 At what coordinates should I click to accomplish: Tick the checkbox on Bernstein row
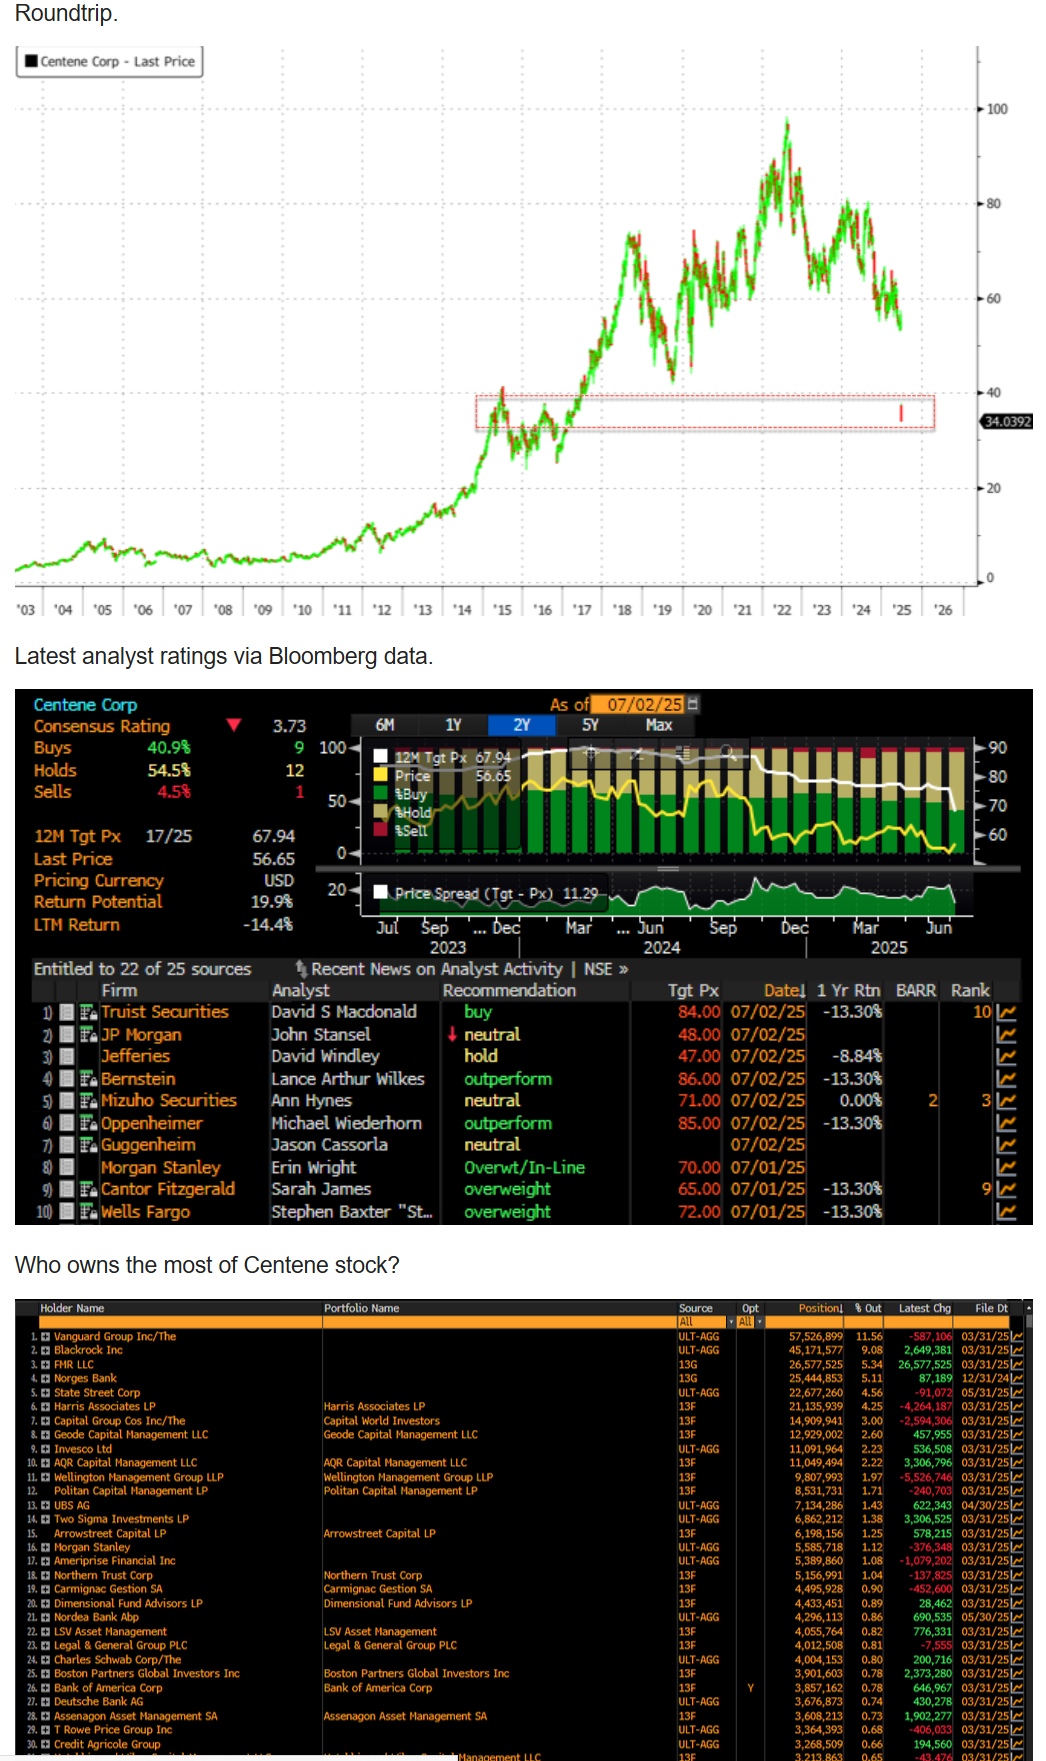click(x=67, y=1079)
